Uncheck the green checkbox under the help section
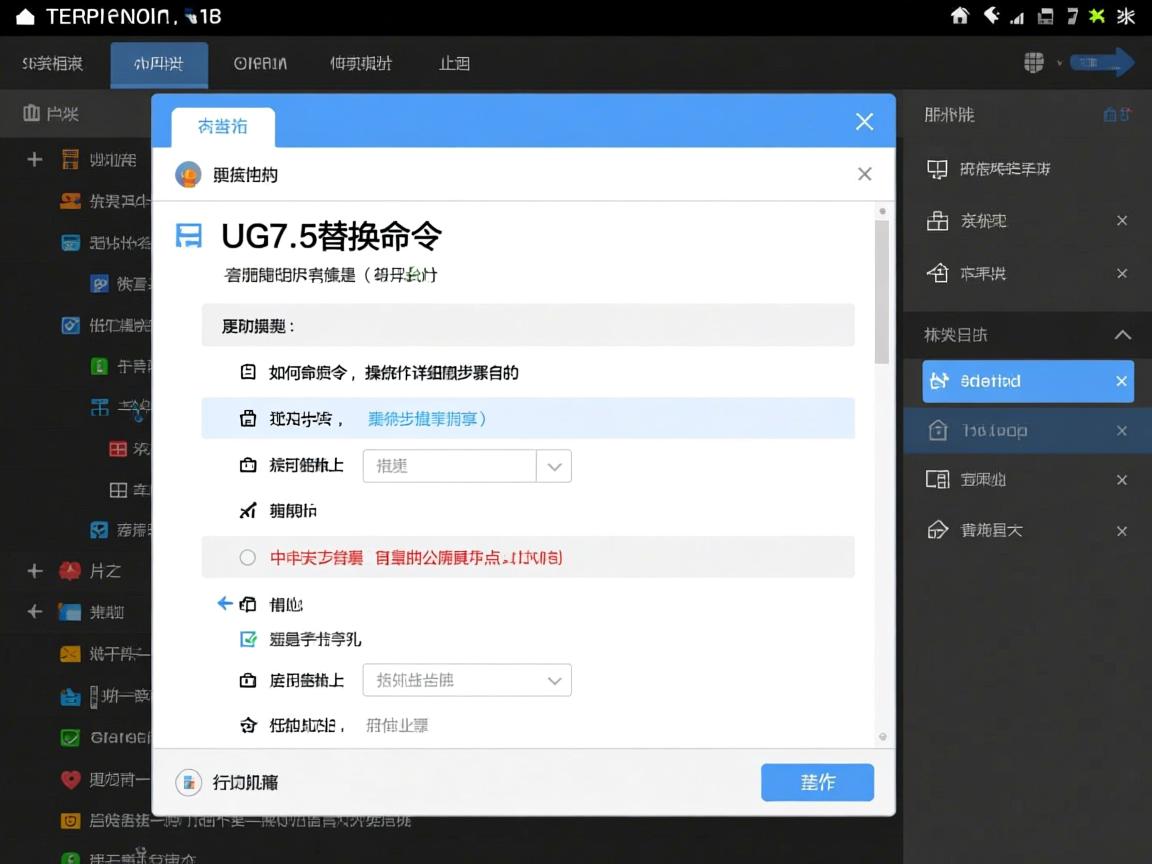 [x=248, y=639]
